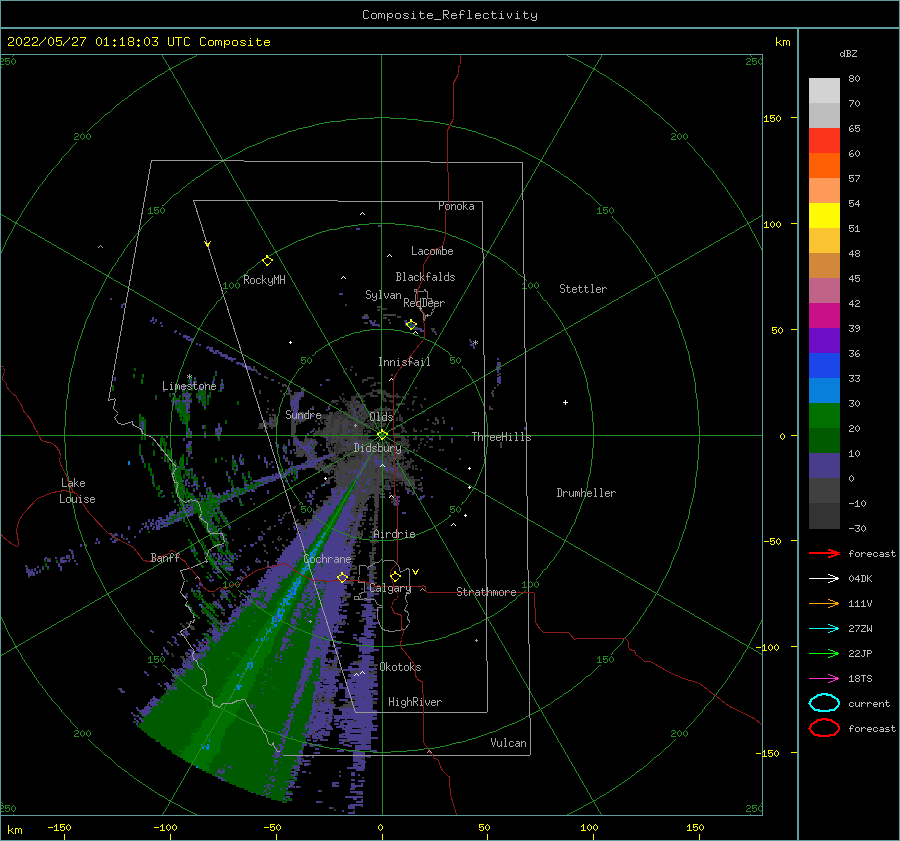Screen dimensions: 900x841
Task: Click the yellow diamond marker near RockyMH
Action: point(267,261)
